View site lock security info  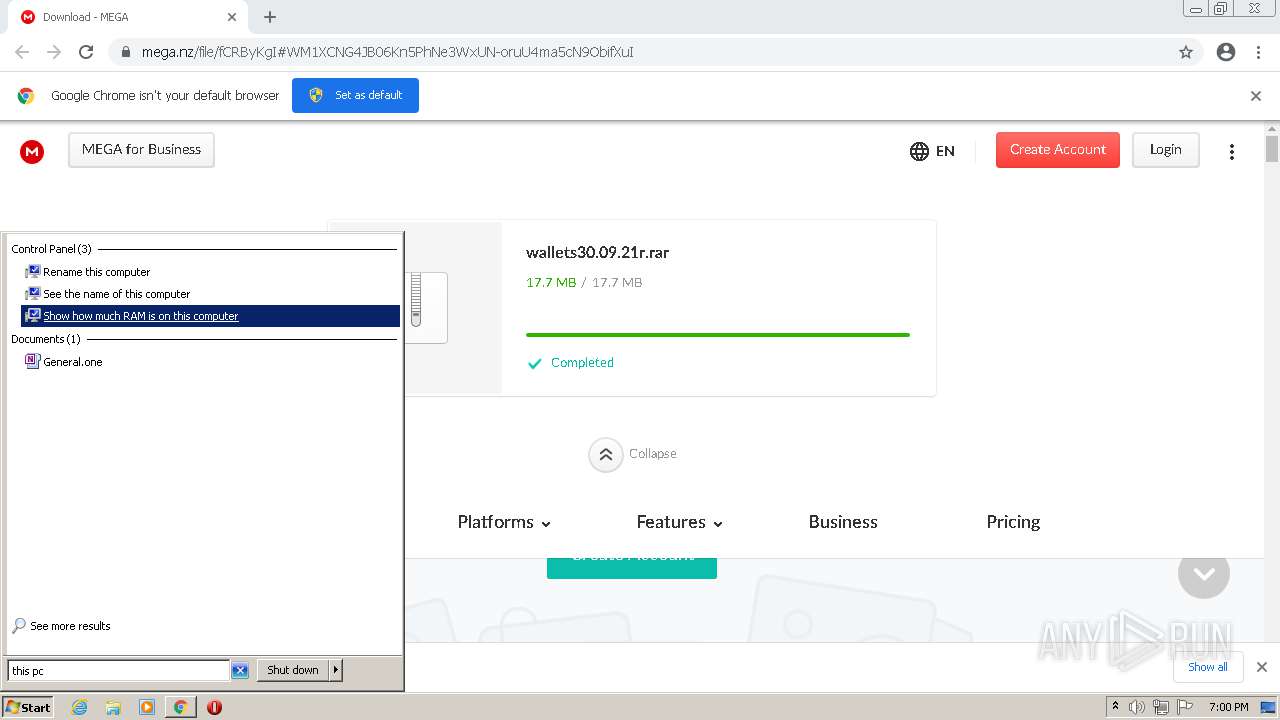click(x=126, y=52)
